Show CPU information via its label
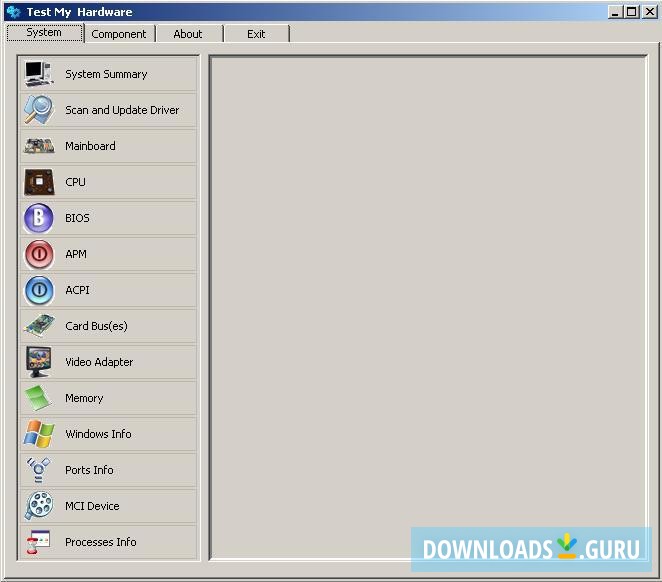The width and height of the screenshot is (662, 582). tap(75, 182)
